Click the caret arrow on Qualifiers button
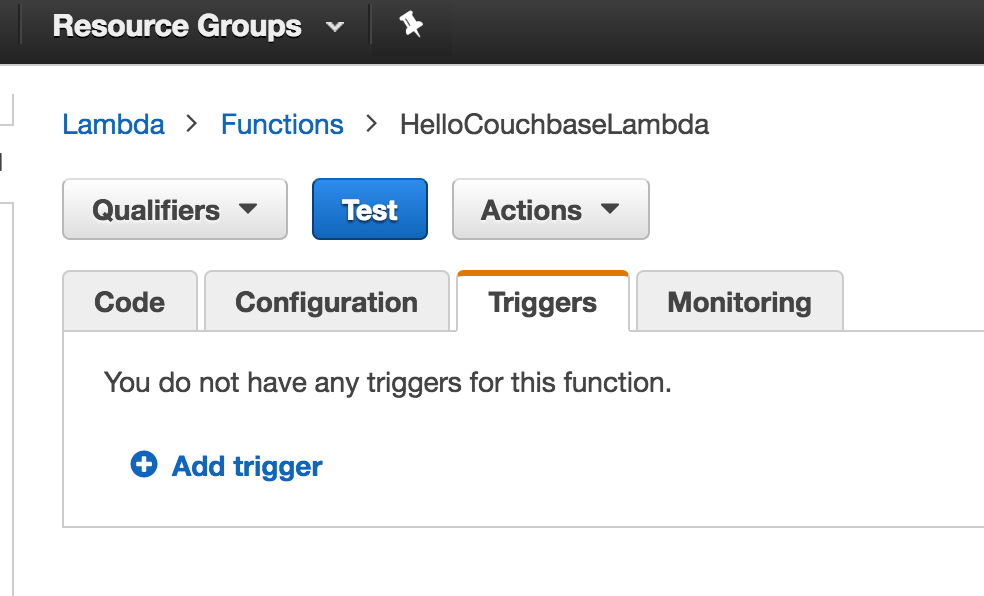This screenshot has width=984, height=596. [x=248, y=210]
